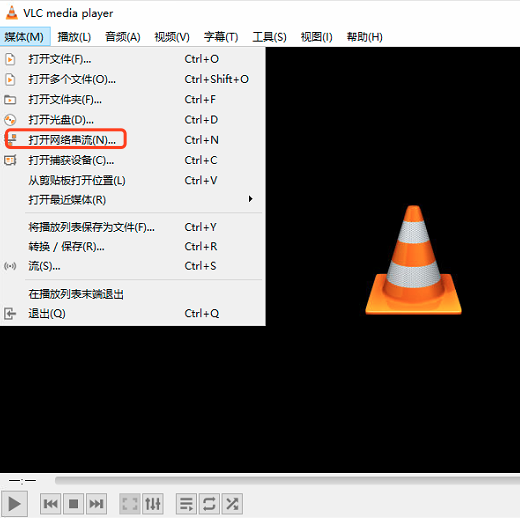Click the open disc icon
The image size is (520, 518).
coord(10,120)
